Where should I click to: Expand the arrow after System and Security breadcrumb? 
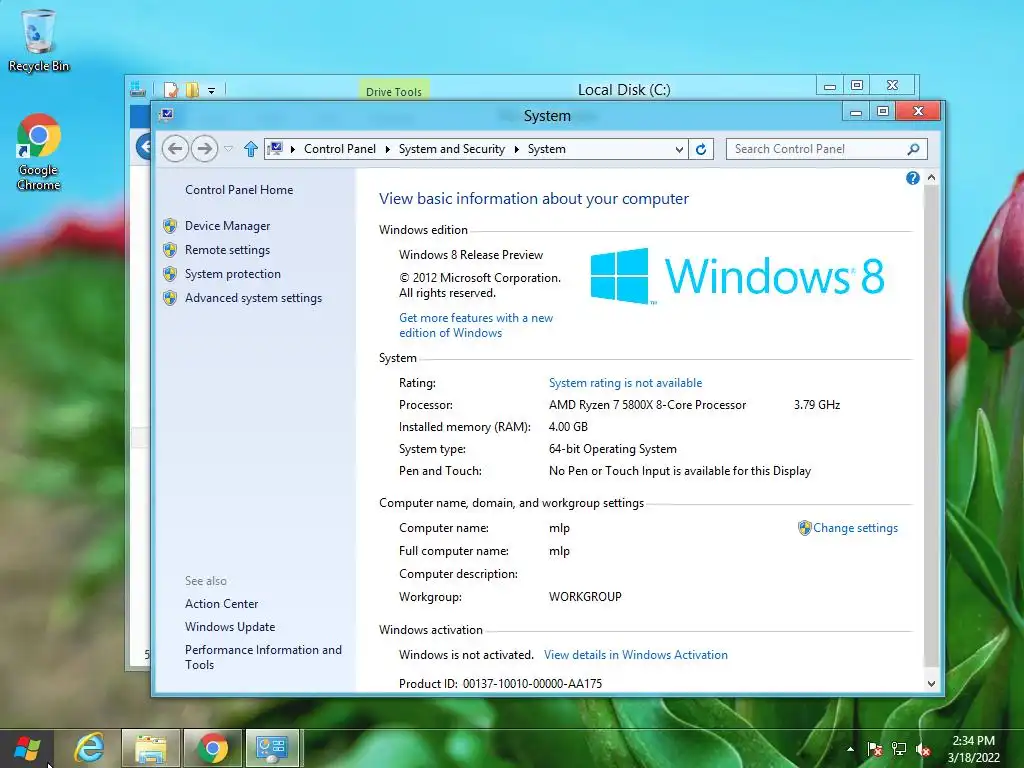(517, 149)
